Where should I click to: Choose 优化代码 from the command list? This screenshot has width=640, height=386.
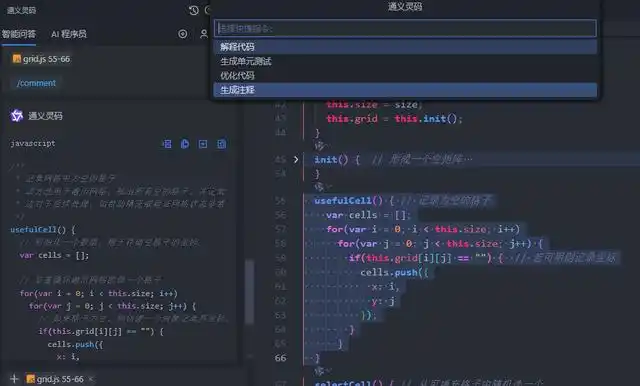click(405, 75)
